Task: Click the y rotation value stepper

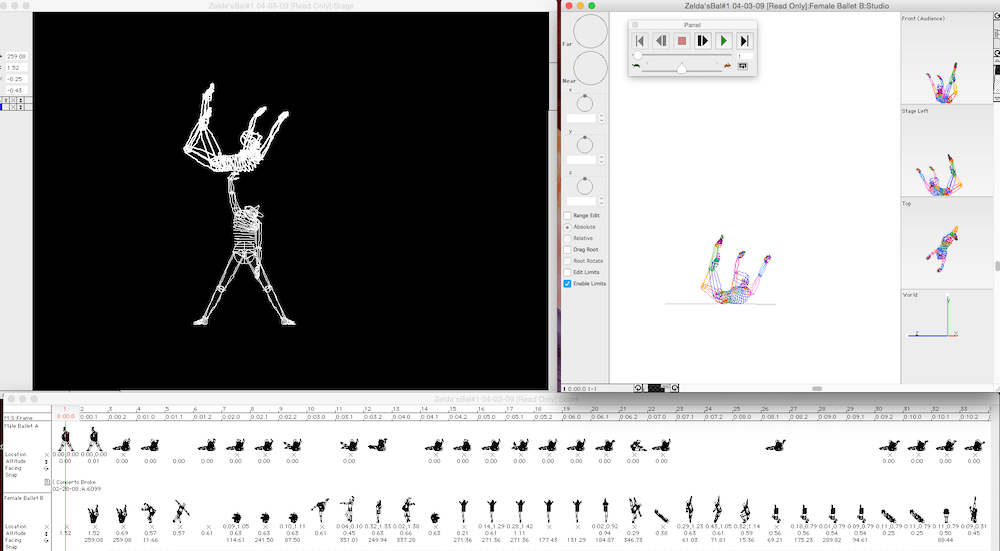Action: point(602,159)
